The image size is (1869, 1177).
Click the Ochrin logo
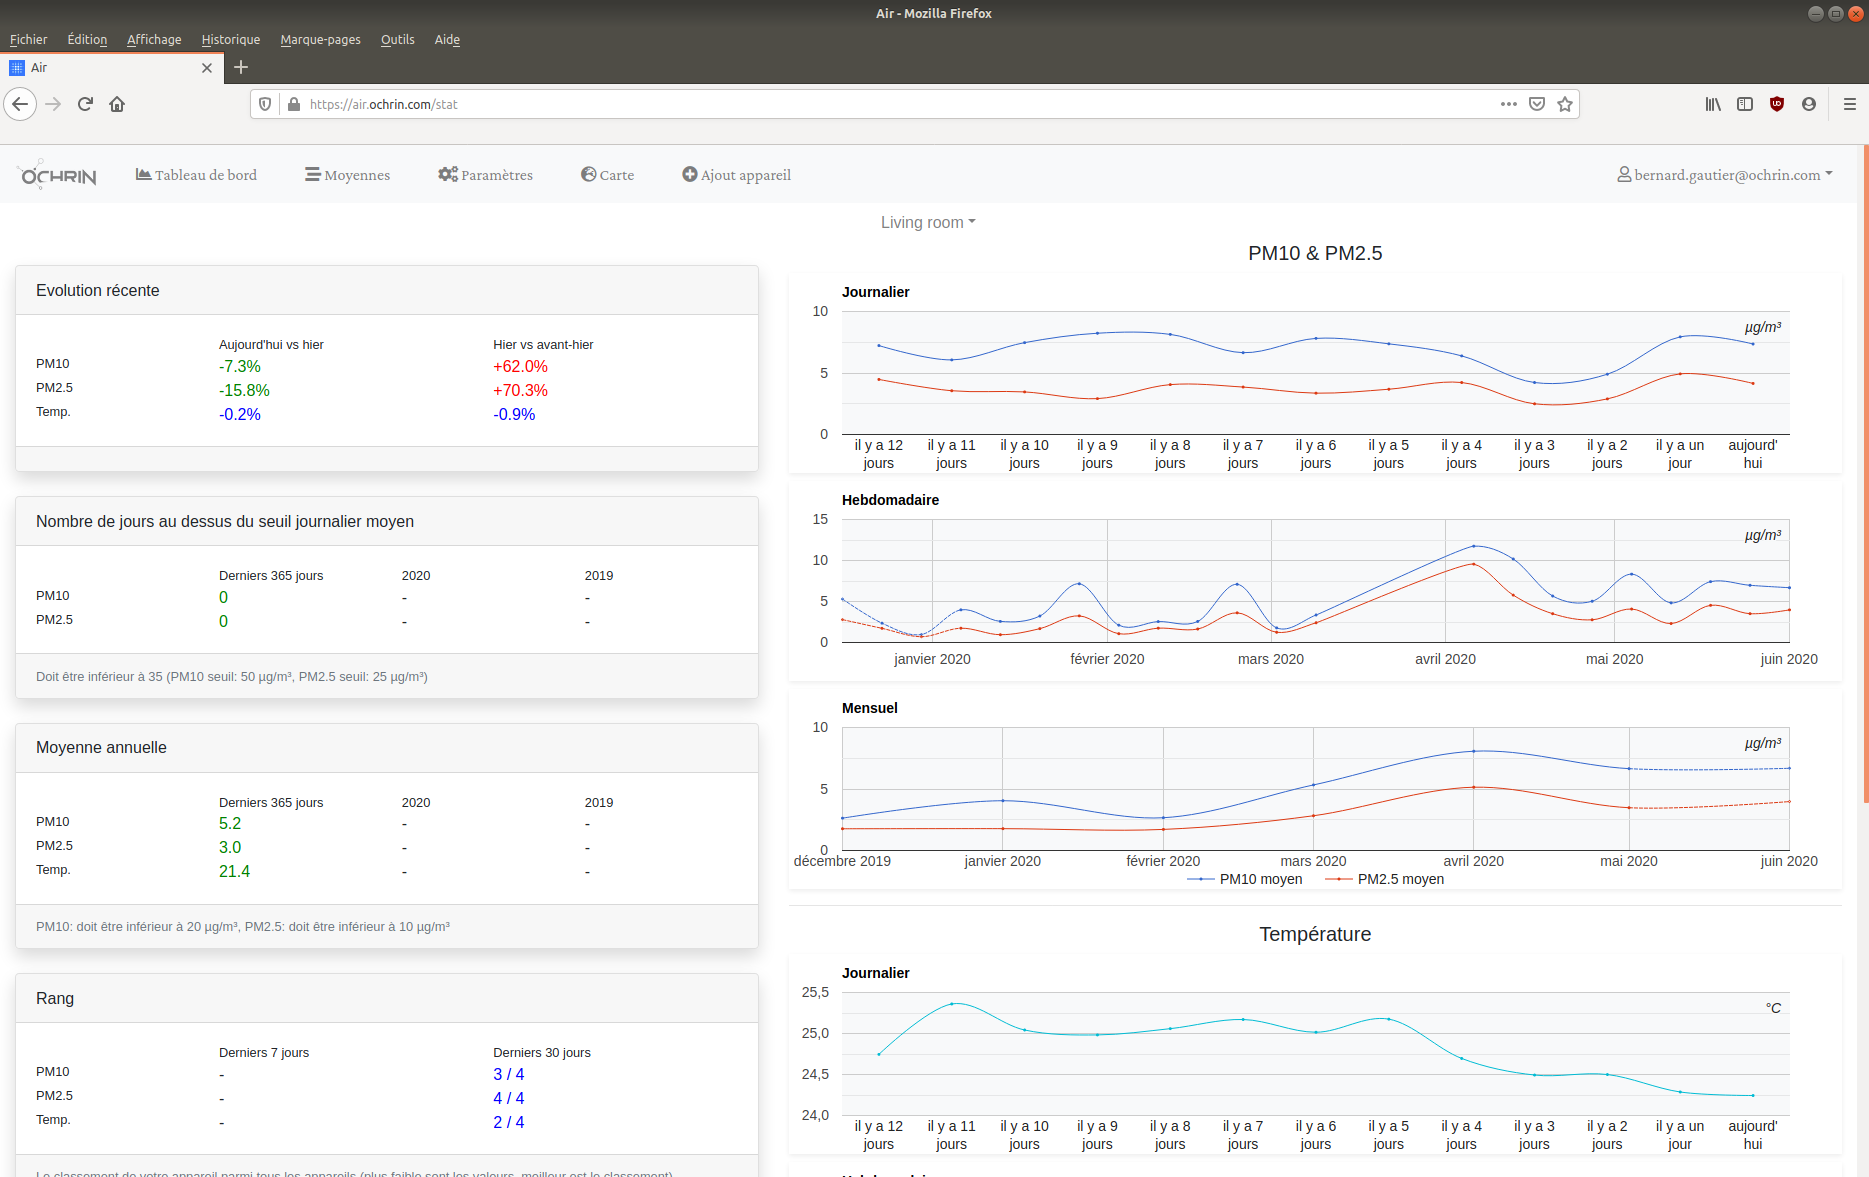[58, 174]
